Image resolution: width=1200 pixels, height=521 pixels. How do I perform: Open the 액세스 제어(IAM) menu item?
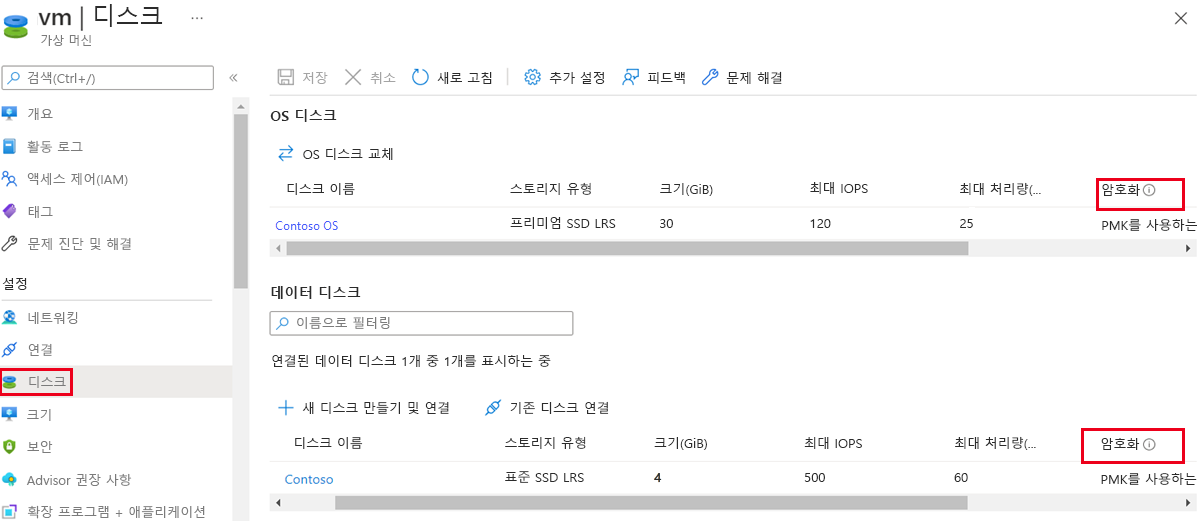77,179
